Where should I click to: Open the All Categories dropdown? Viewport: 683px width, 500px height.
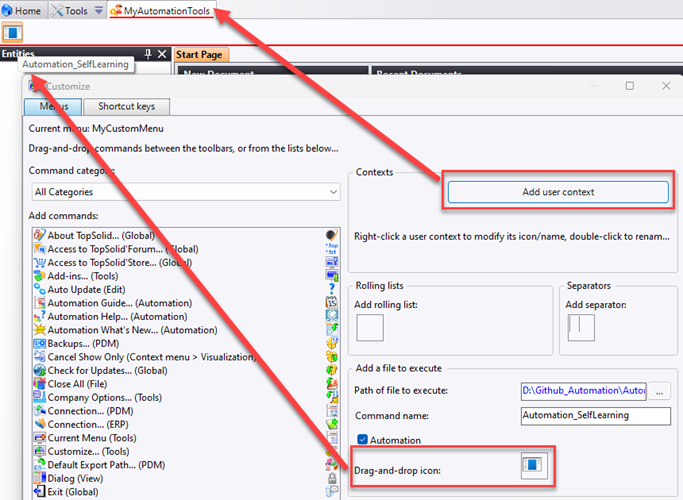pyautogui.click(x=185, y=192)
